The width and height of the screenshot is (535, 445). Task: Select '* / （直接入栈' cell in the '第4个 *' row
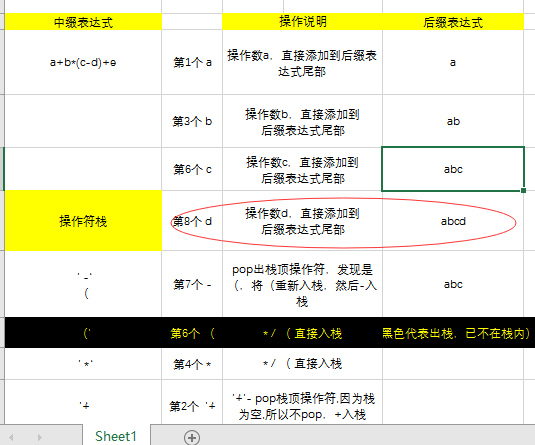pos(302,364)
